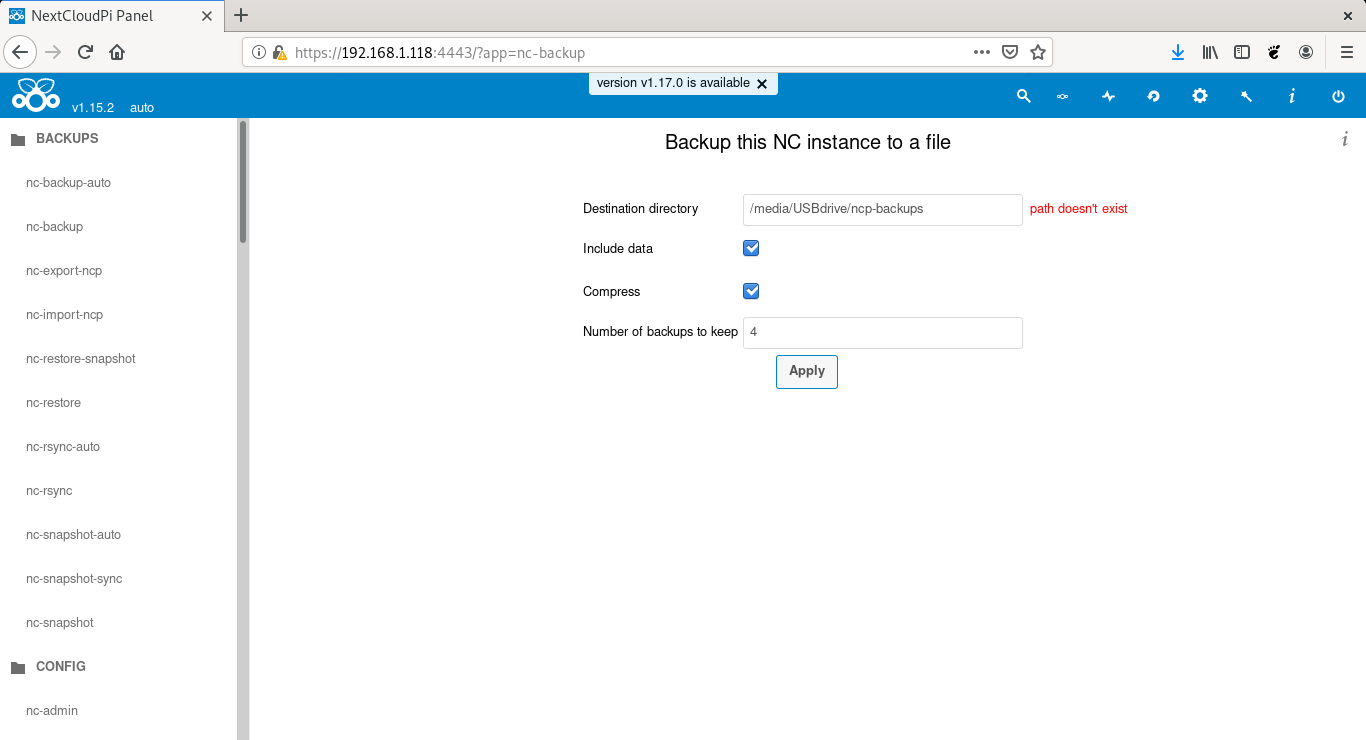Open nc-export-ncp in sidebar
Image resolution: width=1366 pixels, height=740 pixels.
click(x=64, y=271)
